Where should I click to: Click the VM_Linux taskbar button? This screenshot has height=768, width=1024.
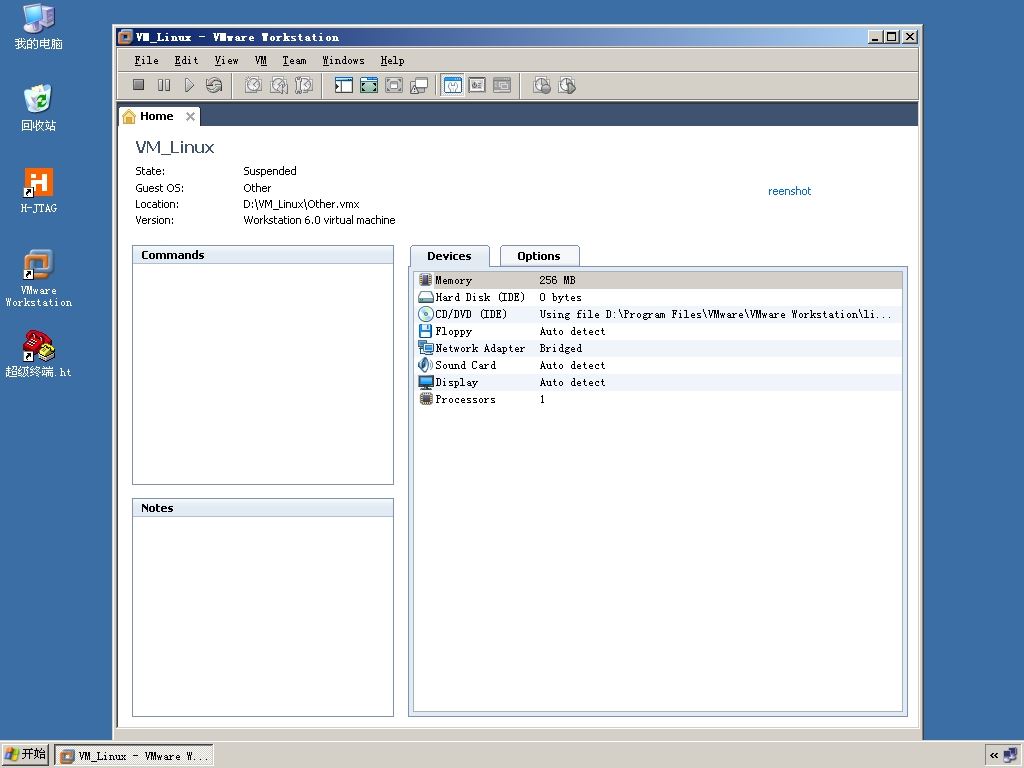click(134, 756)
